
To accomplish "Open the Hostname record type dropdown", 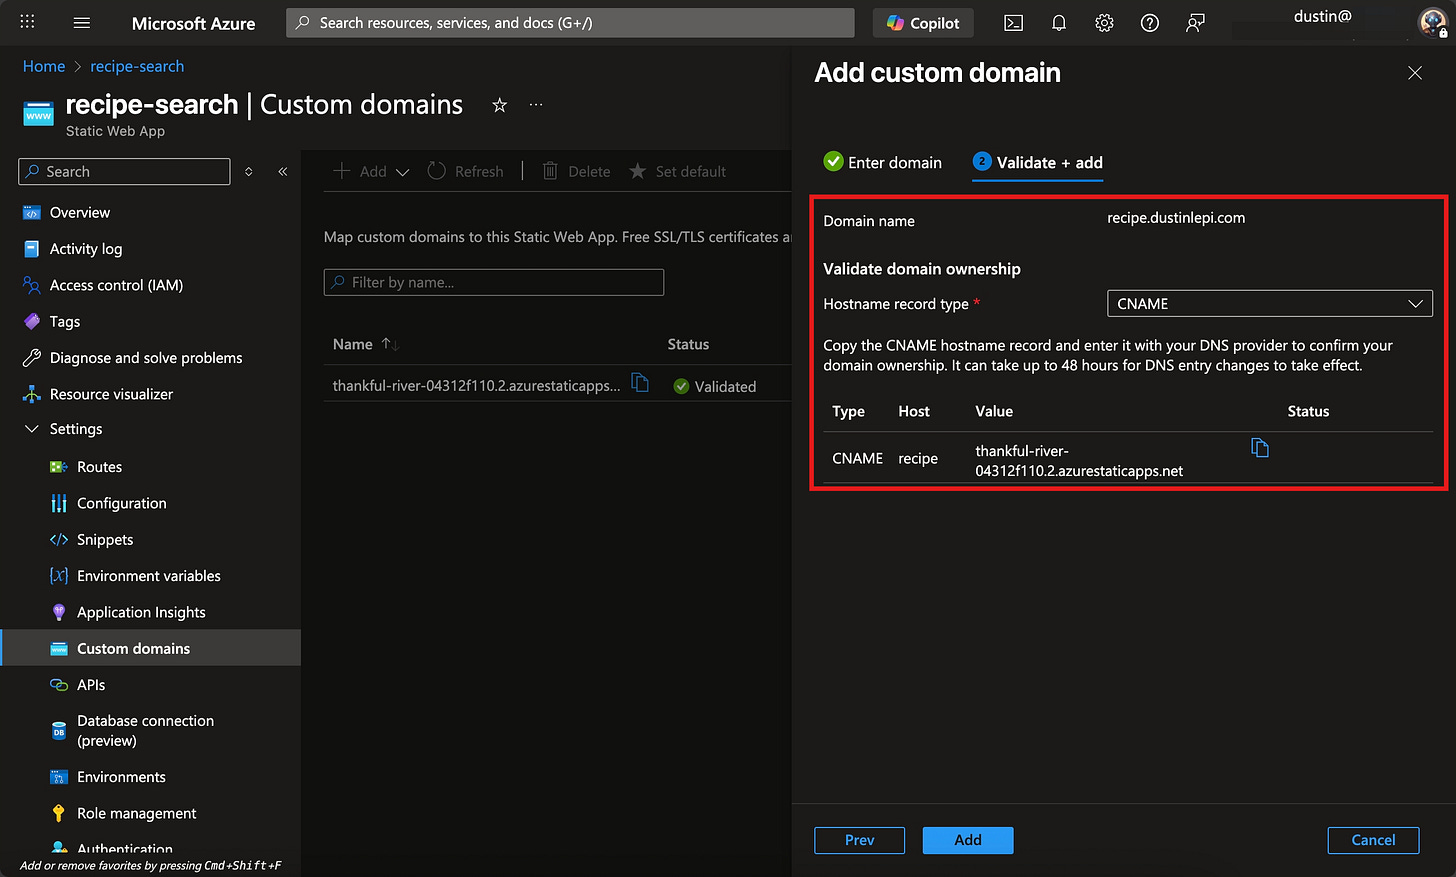I will (1269, 304).
